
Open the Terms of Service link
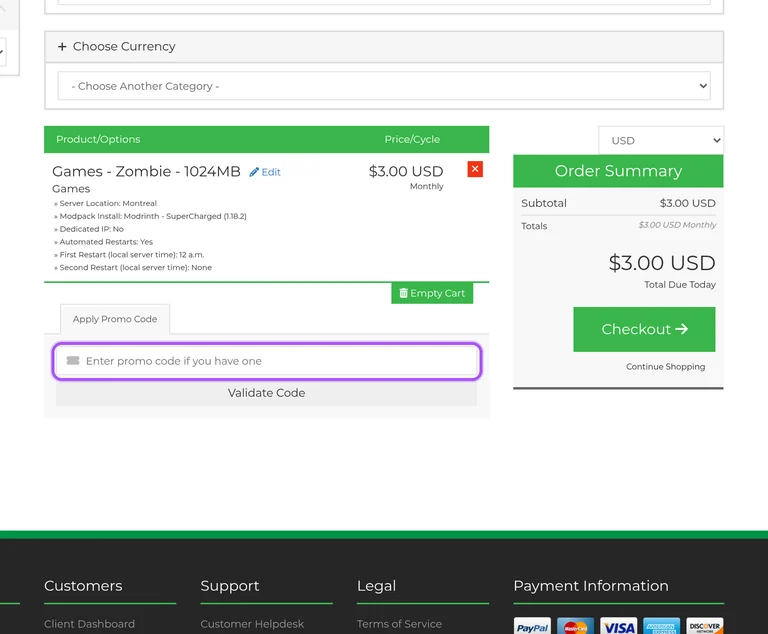tap(399, 624)
